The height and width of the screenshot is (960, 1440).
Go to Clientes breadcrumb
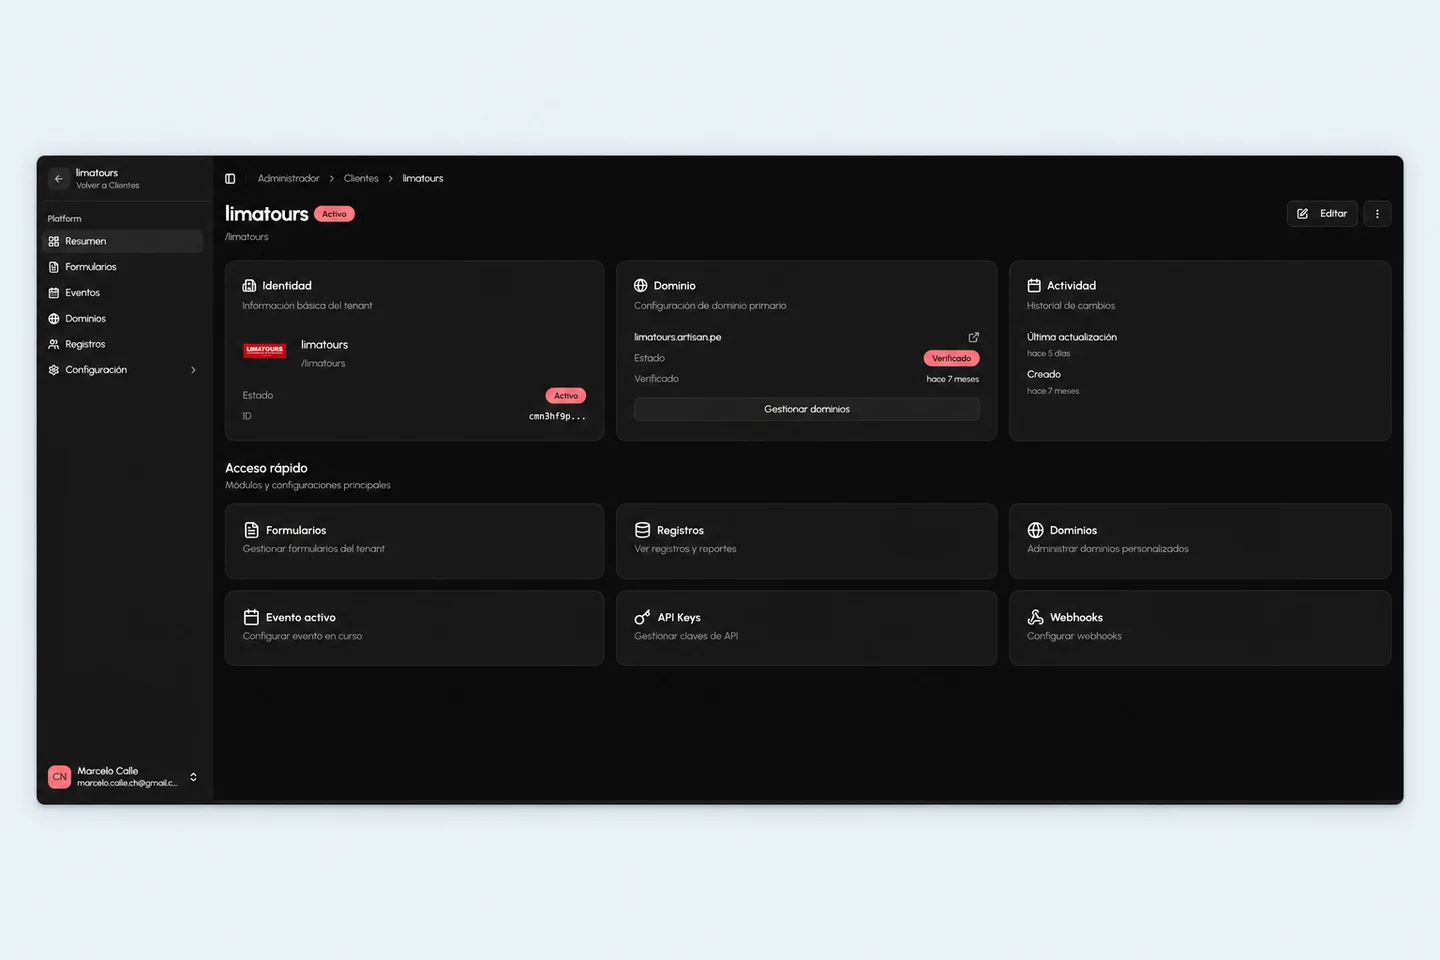(x=361, y=179)
